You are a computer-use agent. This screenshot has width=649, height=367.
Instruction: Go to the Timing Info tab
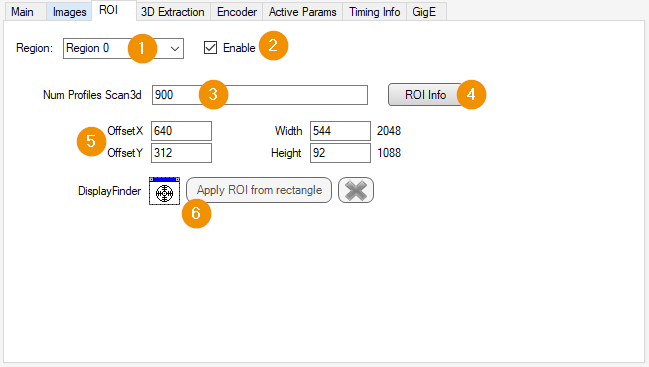[x=375, y=12]
